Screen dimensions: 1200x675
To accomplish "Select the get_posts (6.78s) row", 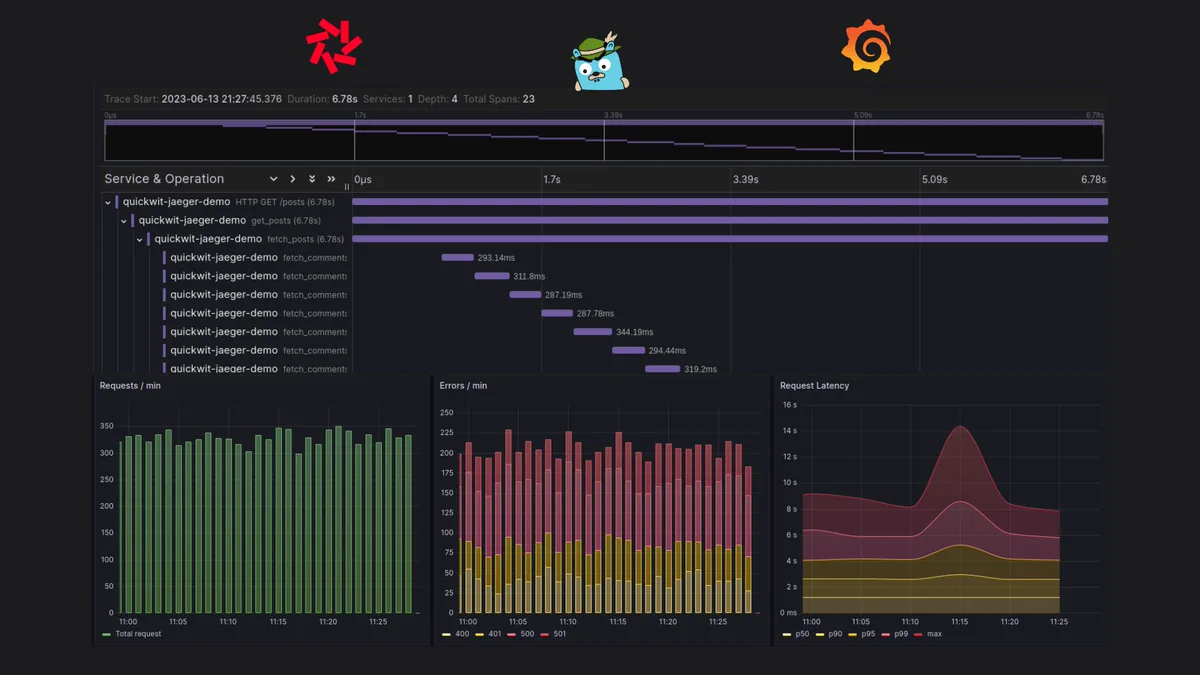I will 606,220.
